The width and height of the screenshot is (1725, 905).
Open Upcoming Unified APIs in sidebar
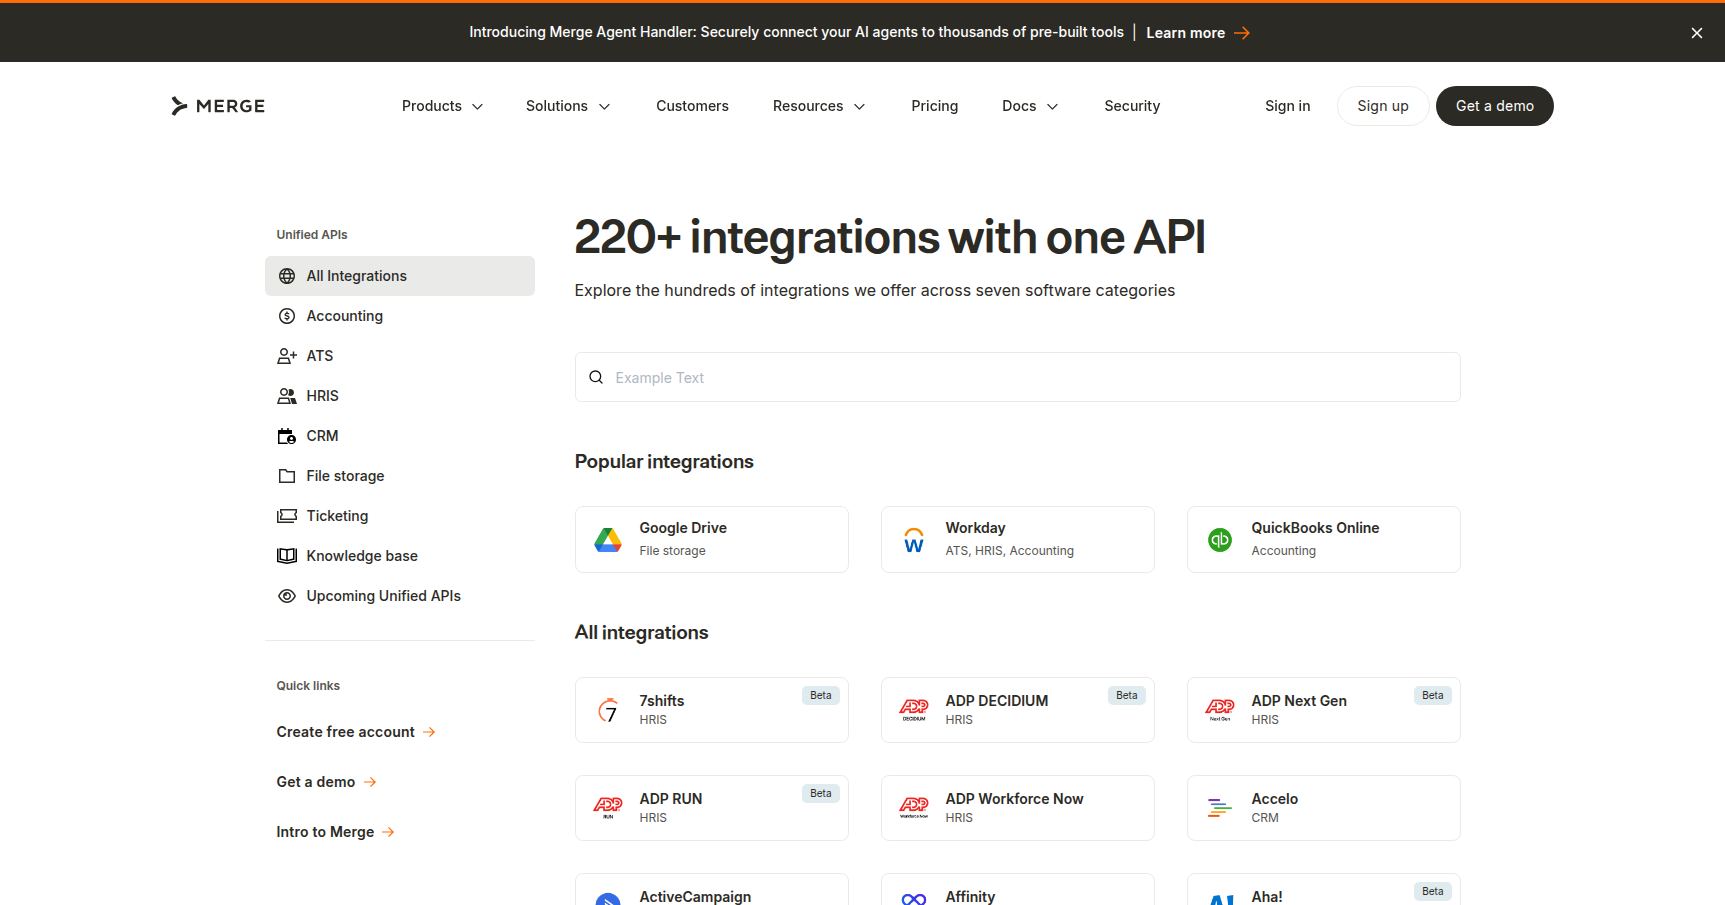click(x=383, y=596)
